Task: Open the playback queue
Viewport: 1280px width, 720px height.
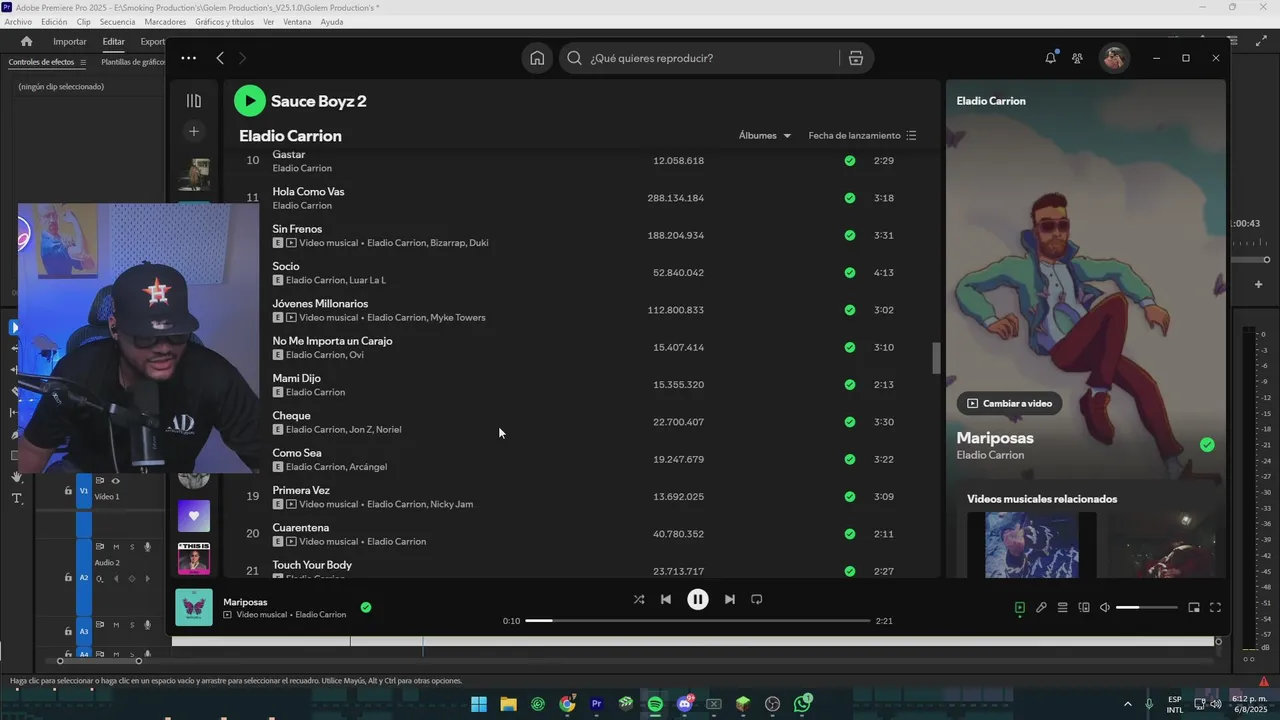Action: click(1063, 607)
